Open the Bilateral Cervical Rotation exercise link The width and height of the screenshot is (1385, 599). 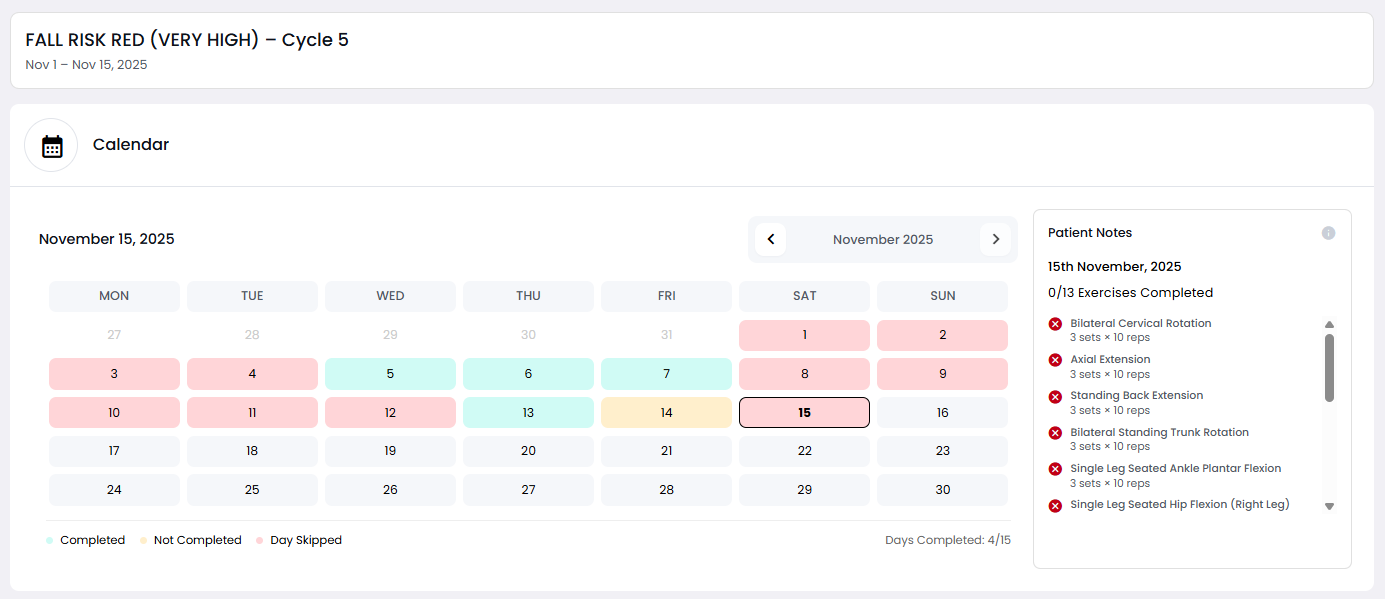pos(1140,323)
